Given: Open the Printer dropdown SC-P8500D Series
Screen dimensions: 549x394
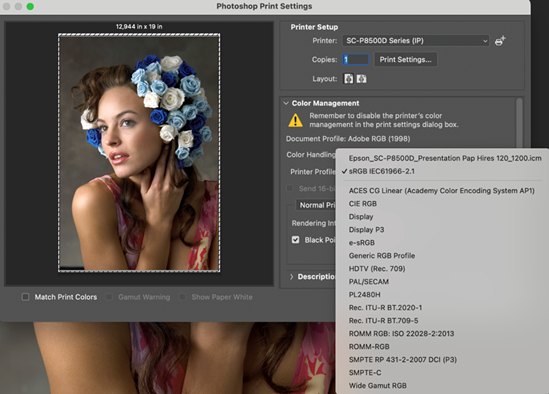Looking at the screenshot, I should click(x=415, y=41).
